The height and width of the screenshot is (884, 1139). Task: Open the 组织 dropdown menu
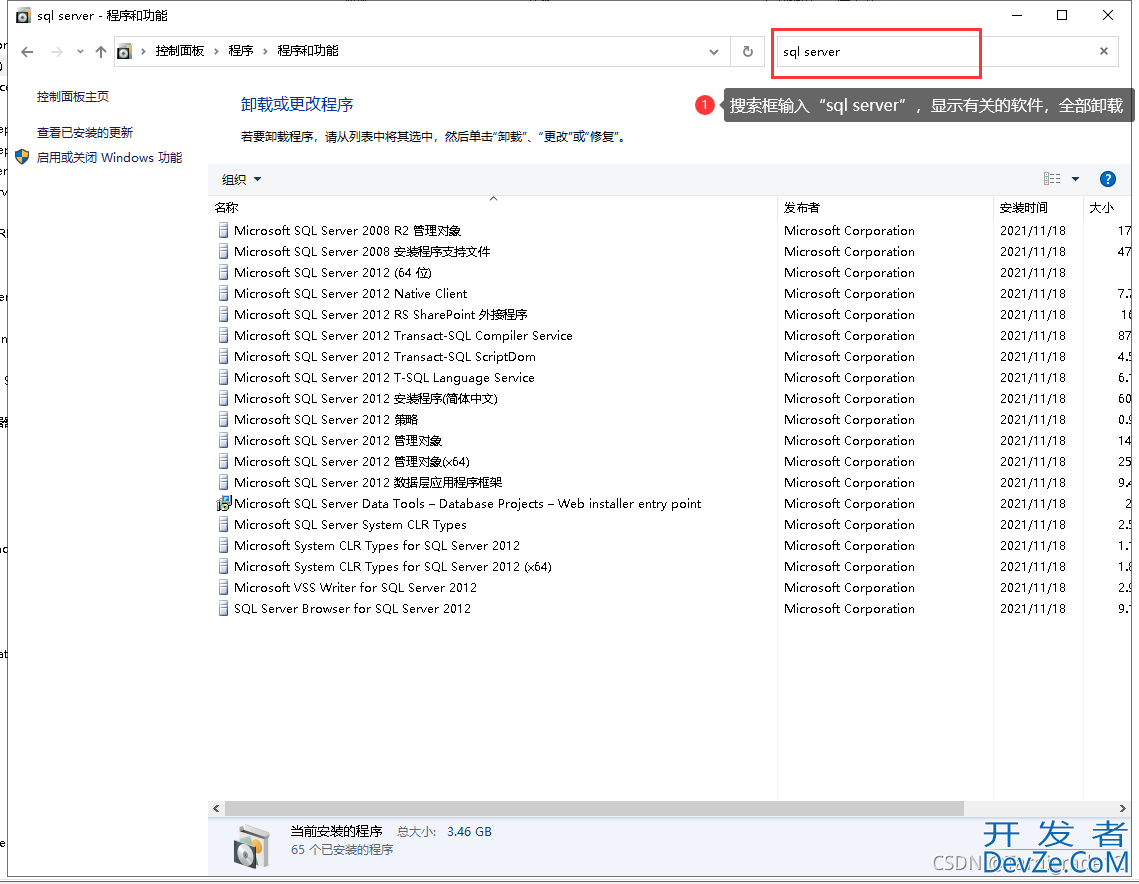pos(241,179)
